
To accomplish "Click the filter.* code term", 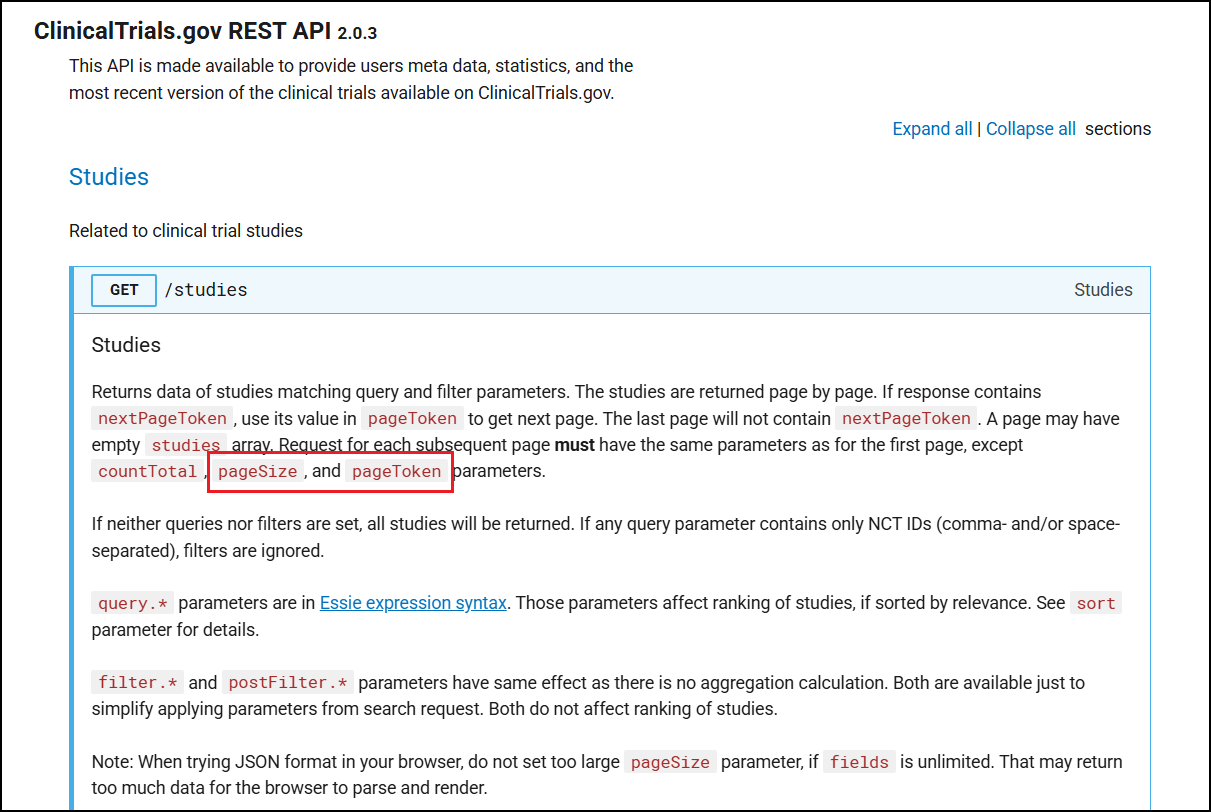I will tap(138, 683).
